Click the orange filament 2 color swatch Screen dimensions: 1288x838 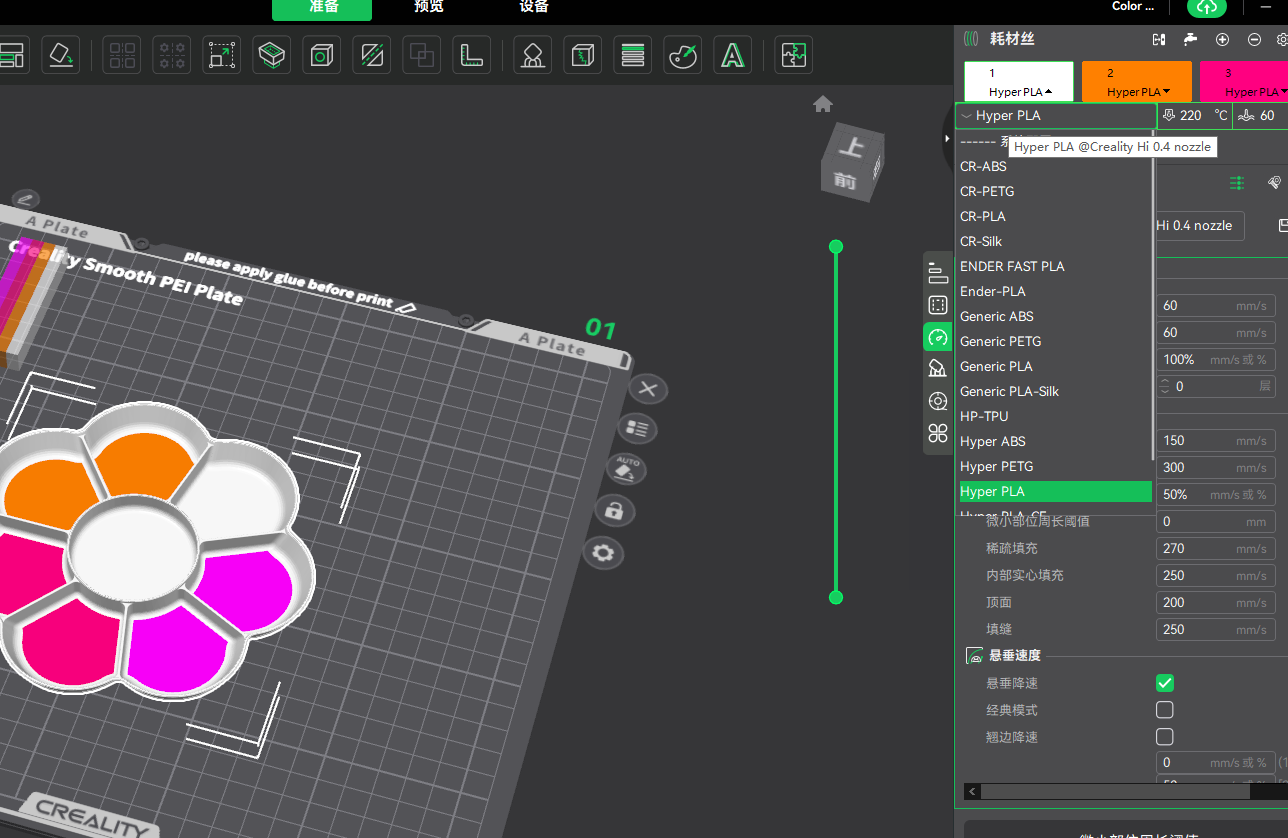pyautogui.click(x=1137, y=80)
